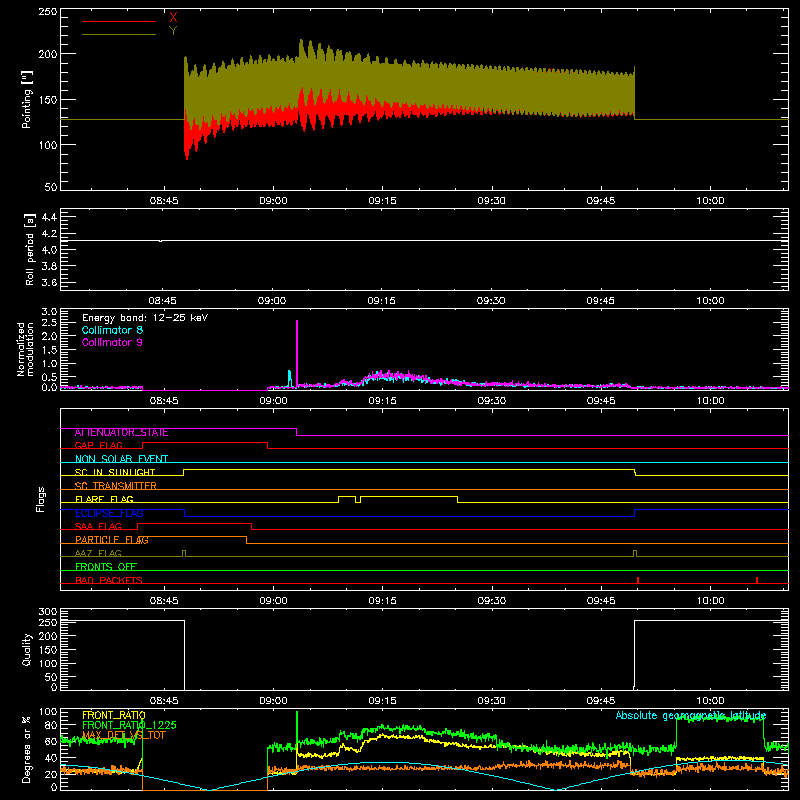Click the PARTICLE_FLAG label

[112, 540]
